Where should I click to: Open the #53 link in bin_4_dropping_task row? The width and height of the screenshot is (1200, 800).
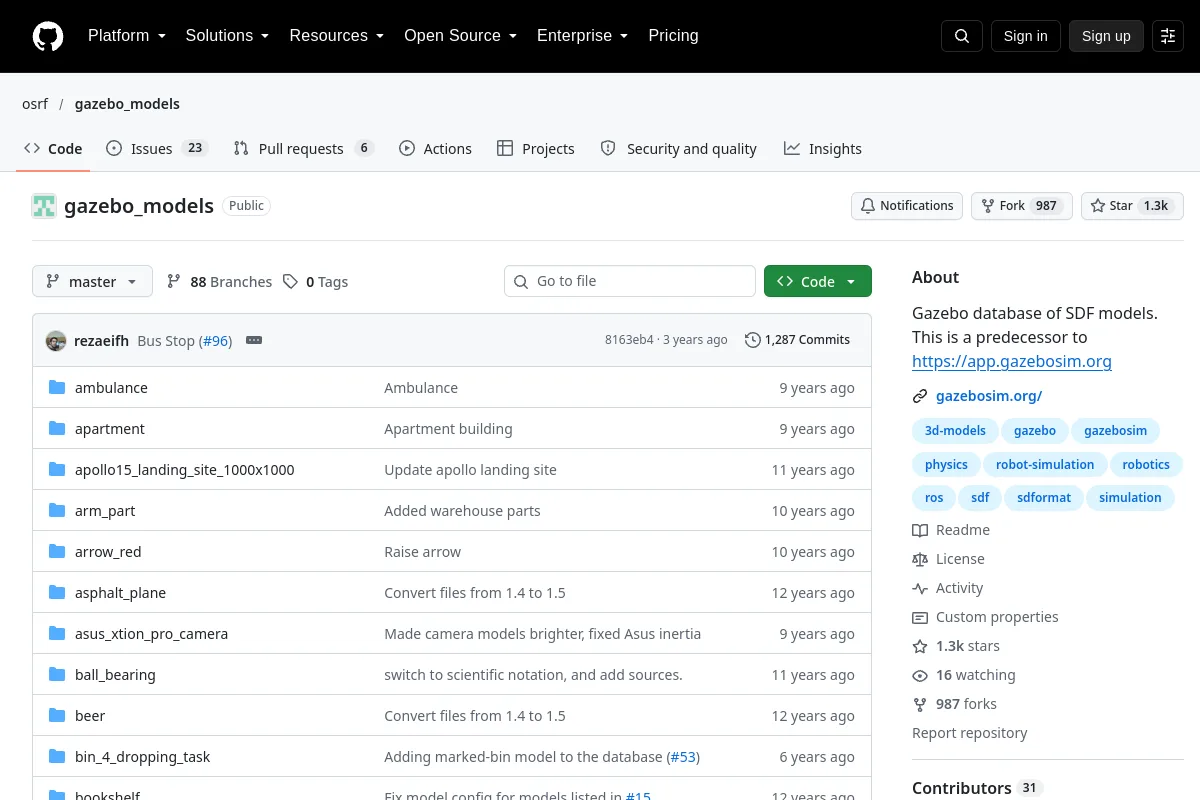click(682, 757)
